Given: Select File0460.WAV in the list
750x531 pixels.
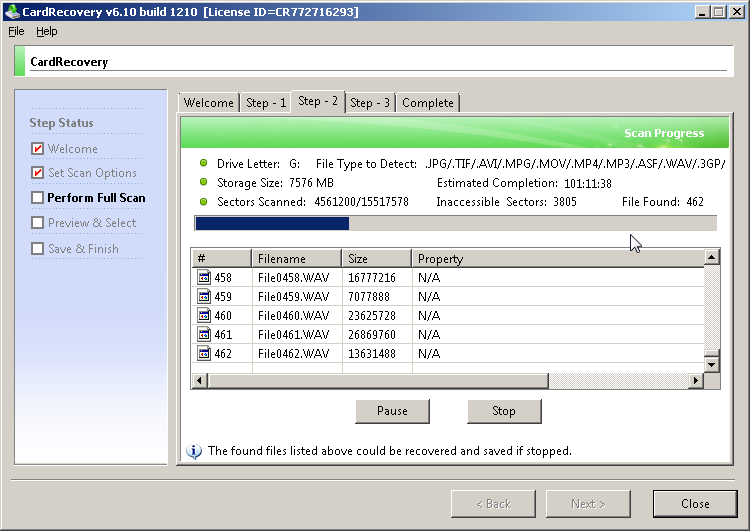Looking at the screenshot, I should (293, 316).
